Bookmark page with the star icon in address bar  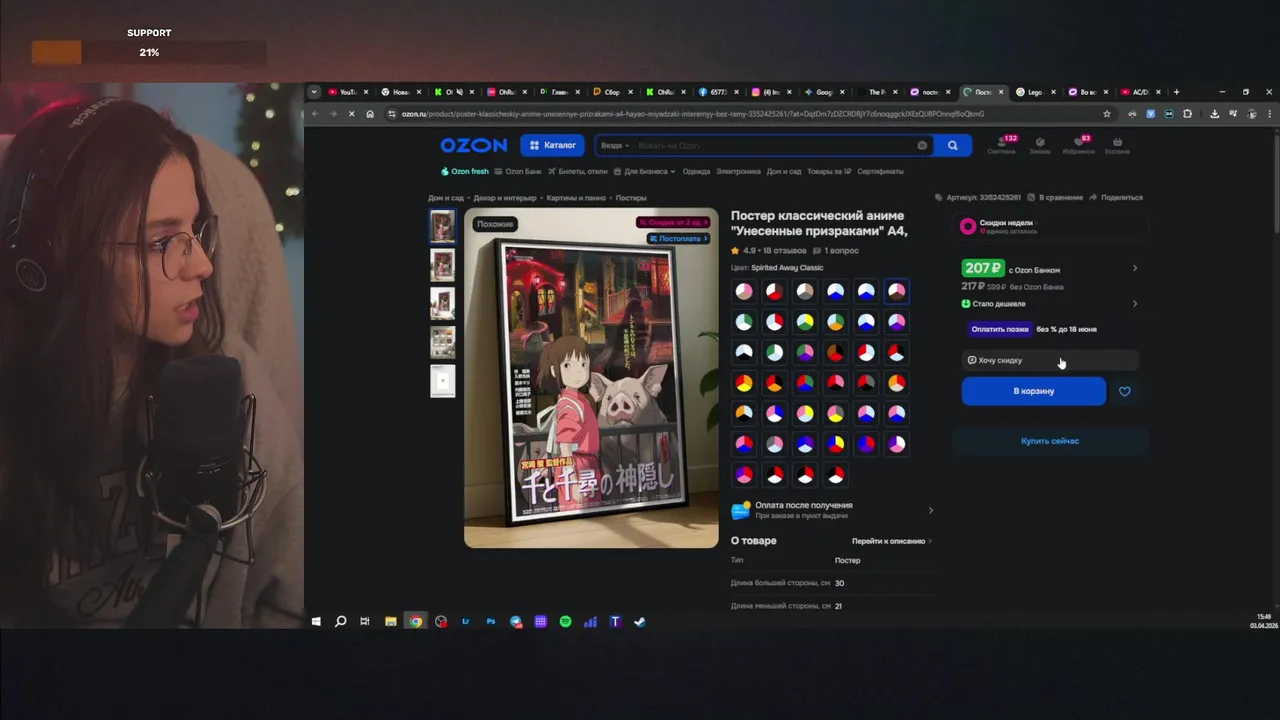click(1107, 114)
